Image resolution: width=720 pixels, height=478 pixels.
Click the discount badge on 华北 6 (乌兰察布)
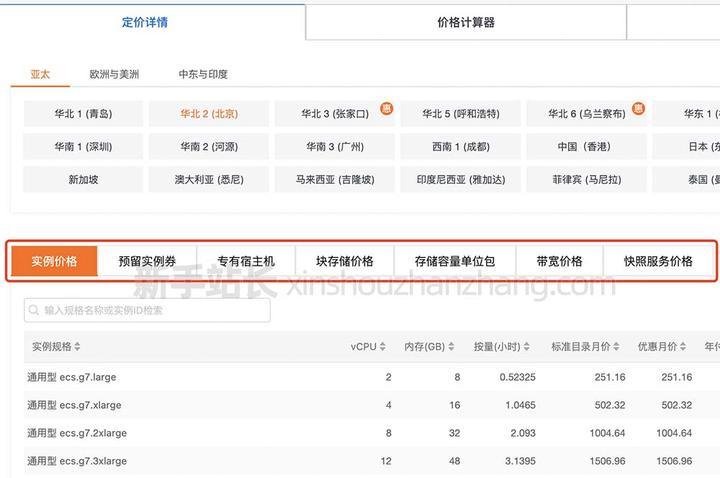[638, 108]
